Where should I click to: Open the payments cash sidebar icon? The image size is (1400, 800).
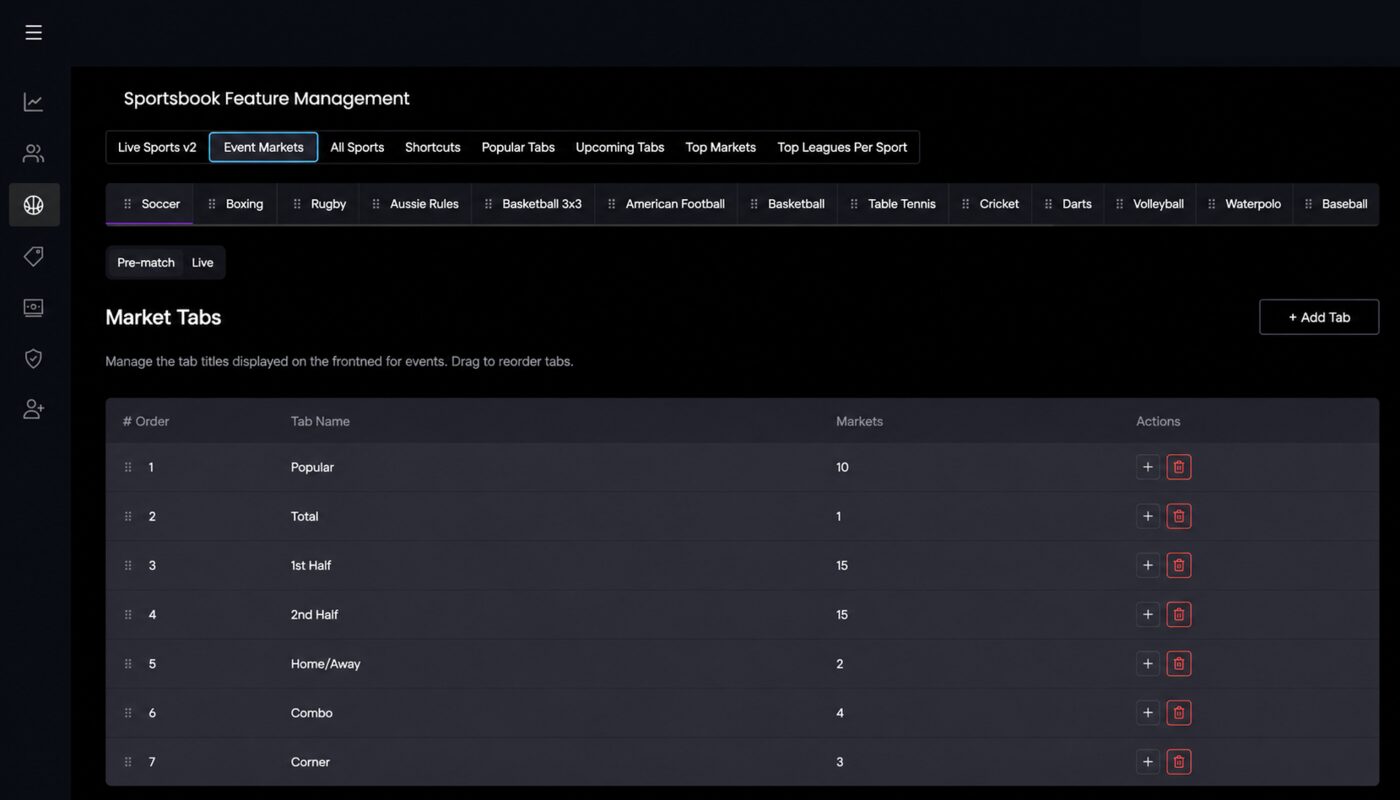click(x=33, y=307)
